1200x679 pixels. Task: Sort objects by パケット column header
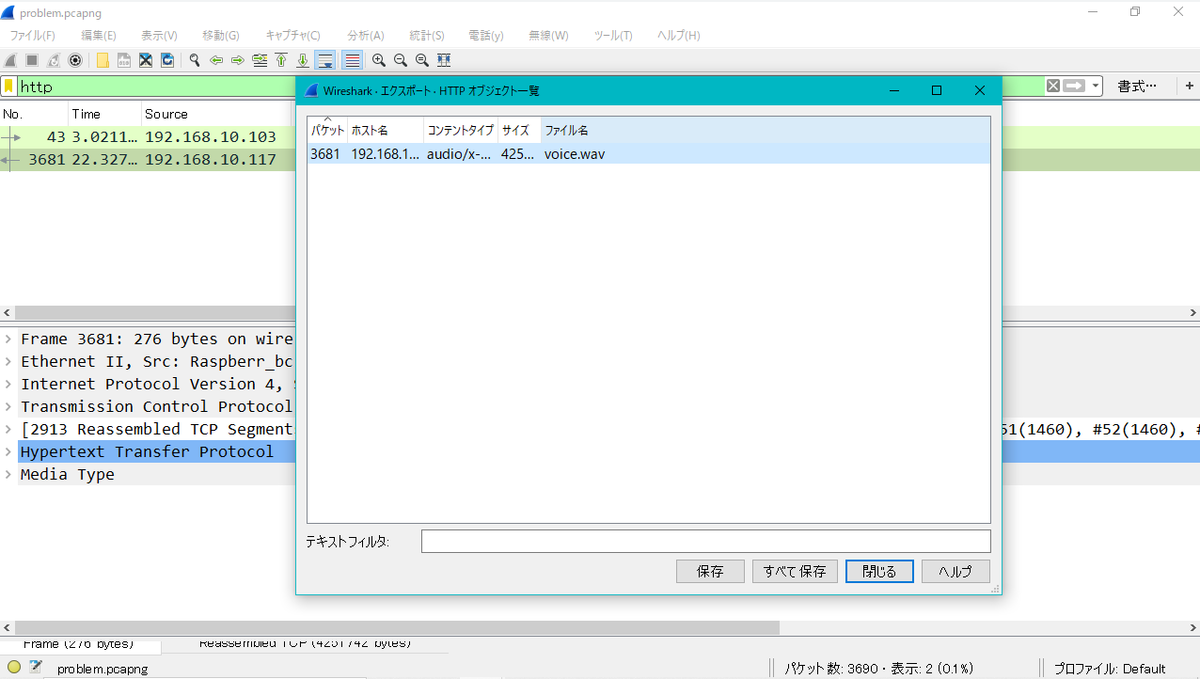pyautogui.click(x=327, y=130)
